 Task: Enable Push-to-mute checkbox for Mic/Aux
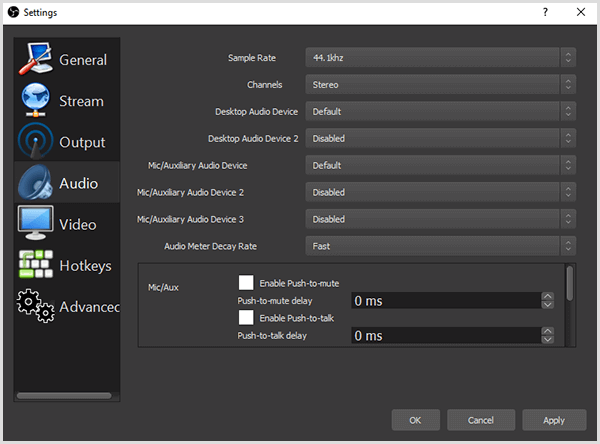246,283
